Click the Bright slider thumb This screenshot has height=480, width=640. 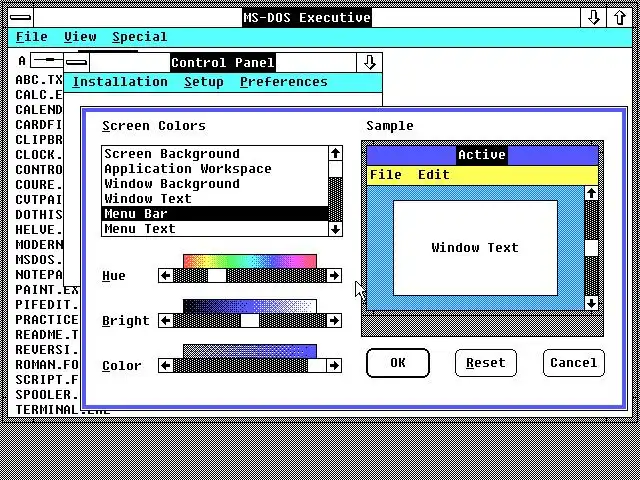(x=250, y=320)
